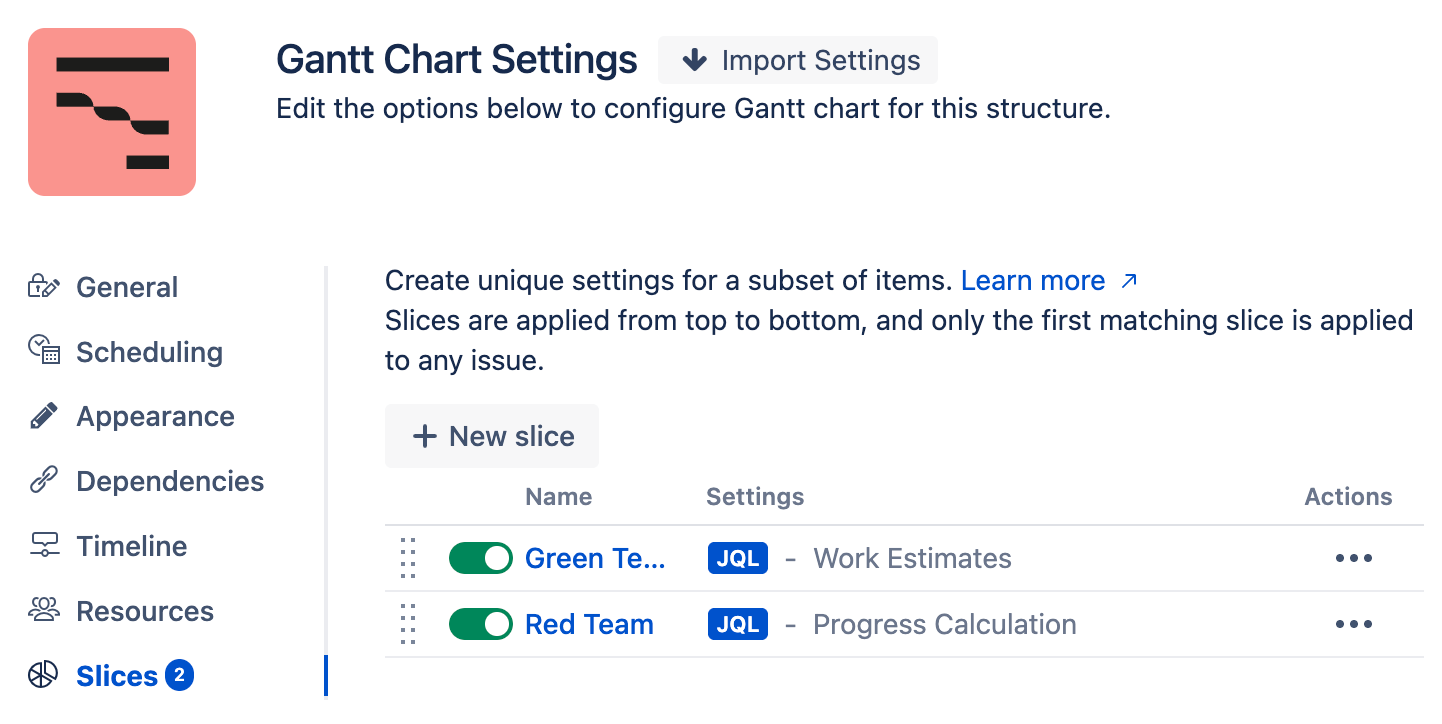Switch to the Dependencies settings tab
This screenshot has width=1442, height=724.
tap(170, 481)
